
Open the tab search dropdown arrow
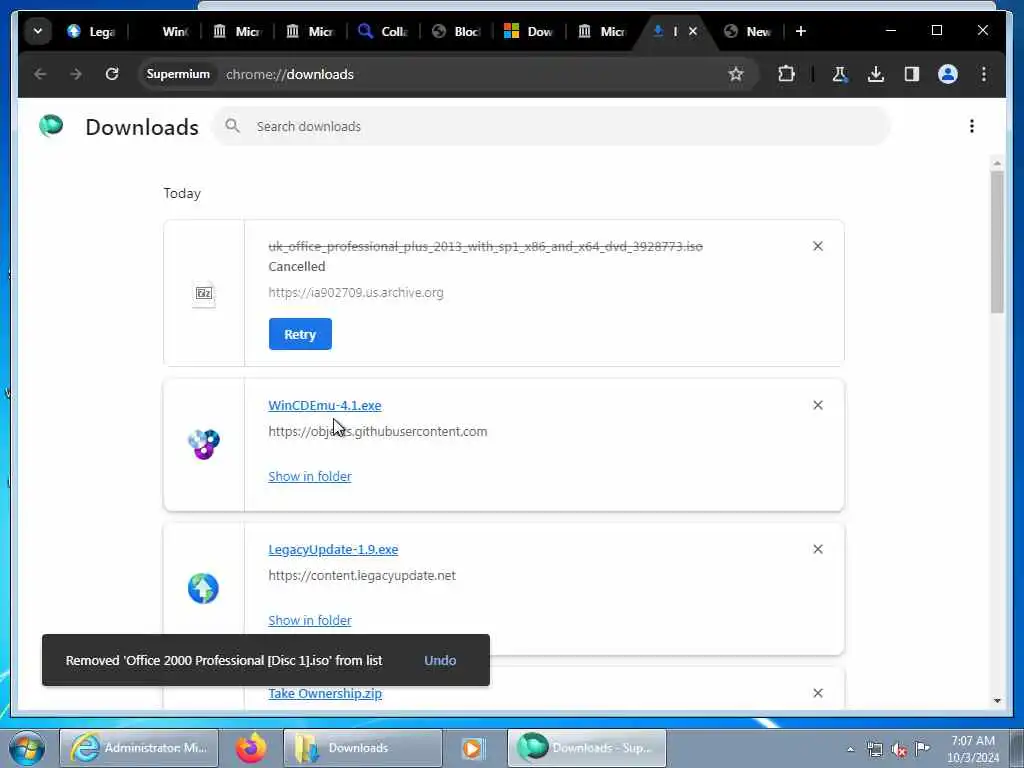point(38,31)
